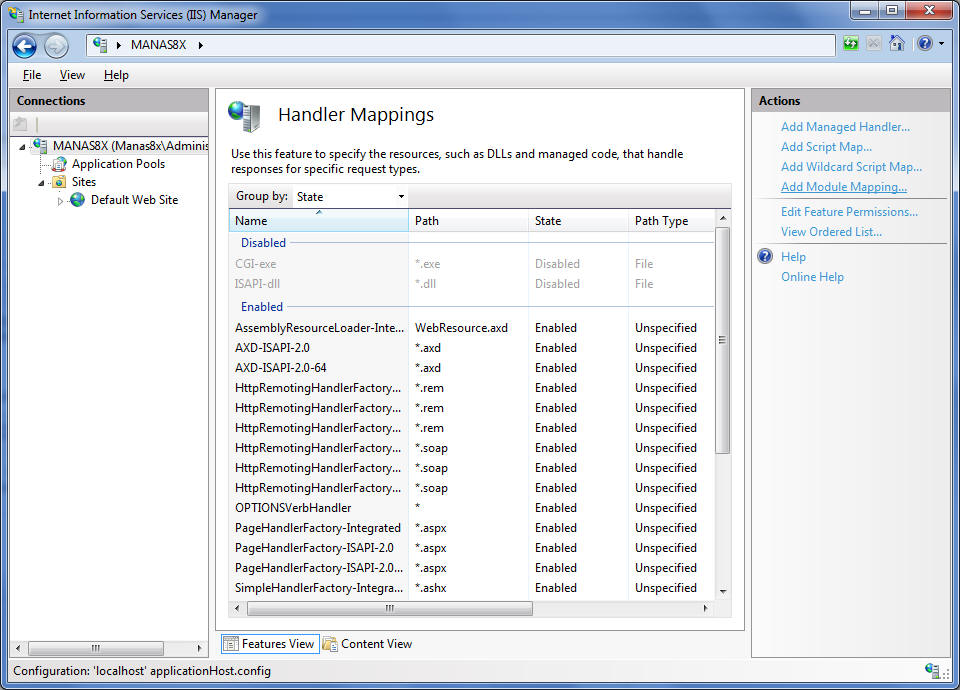Click the *.exe path cell
This screenshot has width=960, height=690.
point(427,264)
